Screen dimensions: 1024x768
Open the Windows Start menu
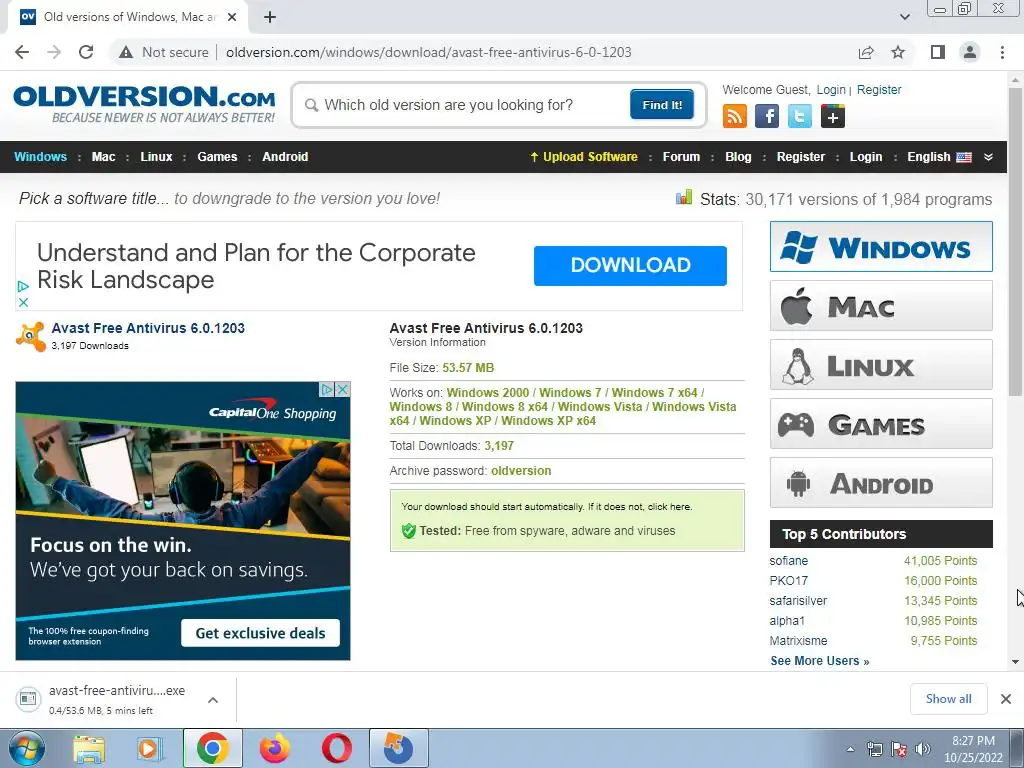(x=27, y=749)
